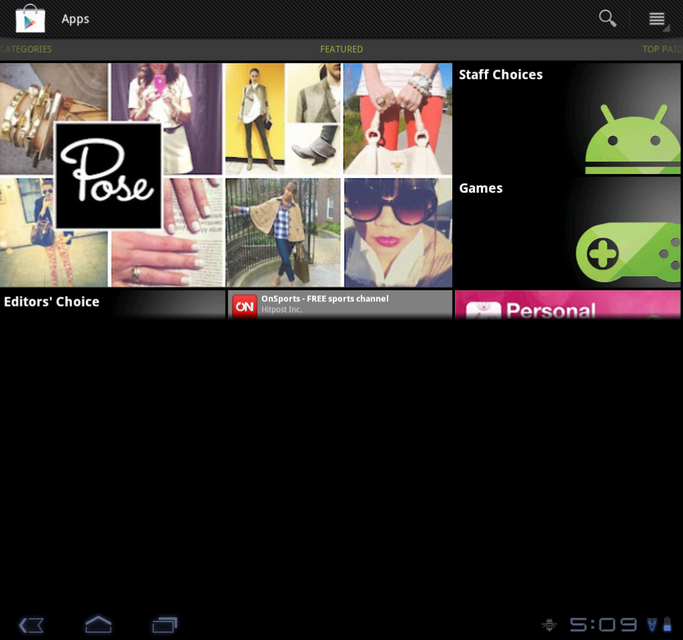Open the Editors' Choice section
Screen dimensions: 683x640
point(112,304)
